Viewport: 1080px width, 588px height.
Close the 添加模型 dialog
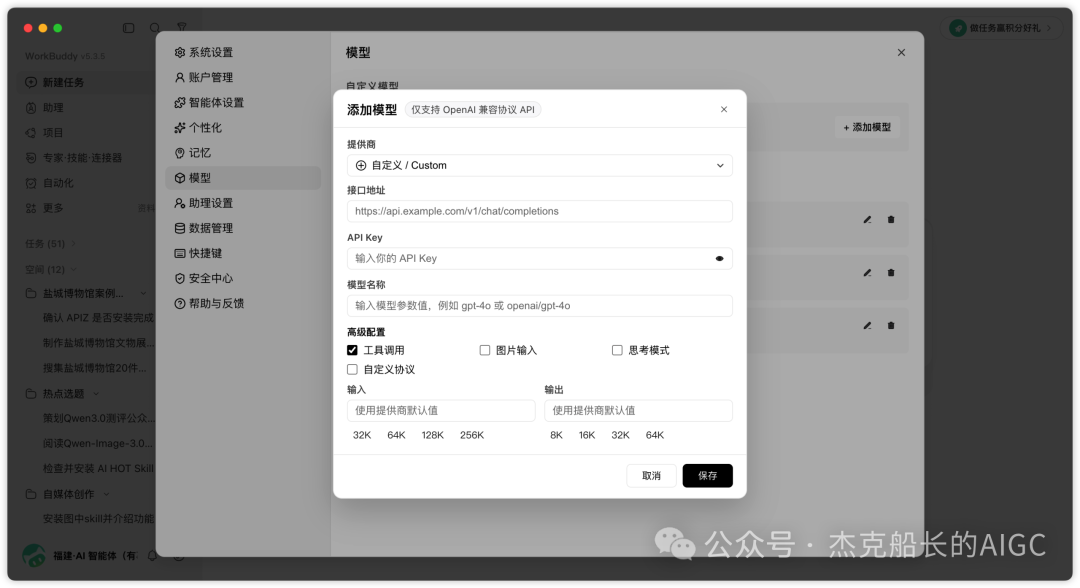coord(724,109)
